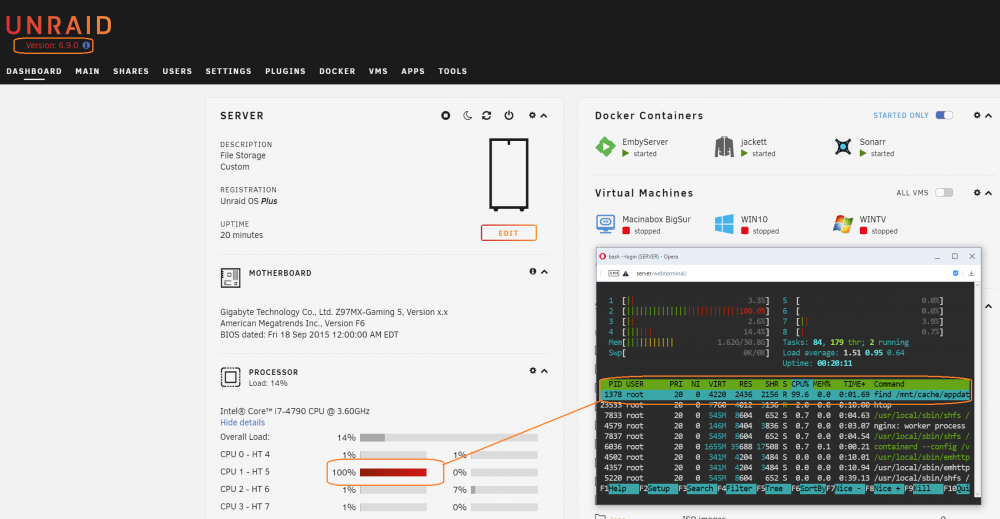Open the VMs tab

(x=378, y=71)
